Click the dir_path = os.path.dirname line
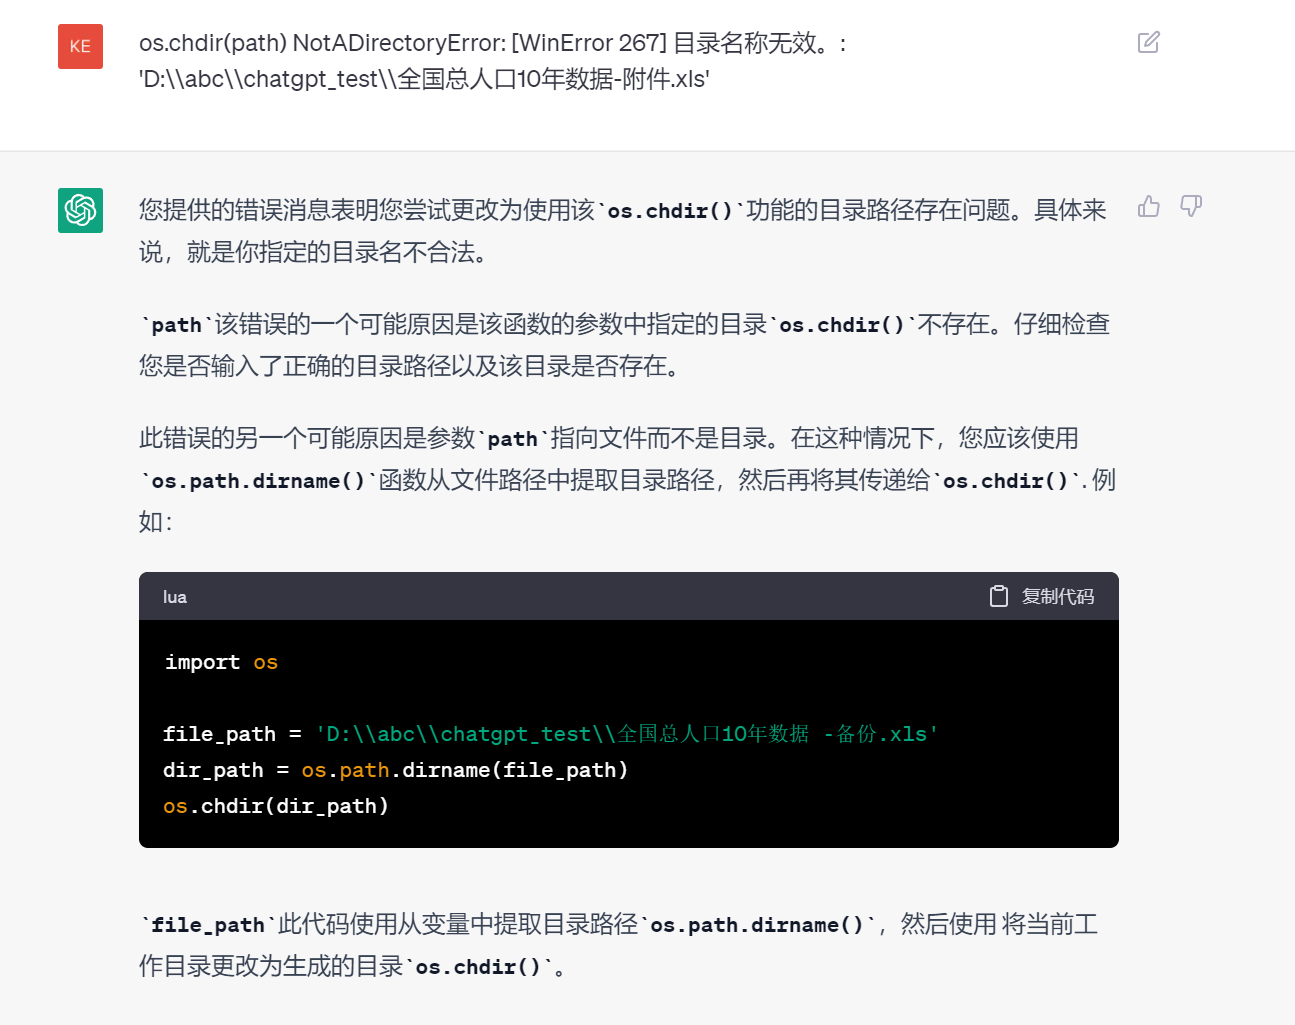Viewport: 1295px width, 1025px height. click(396, 770)
